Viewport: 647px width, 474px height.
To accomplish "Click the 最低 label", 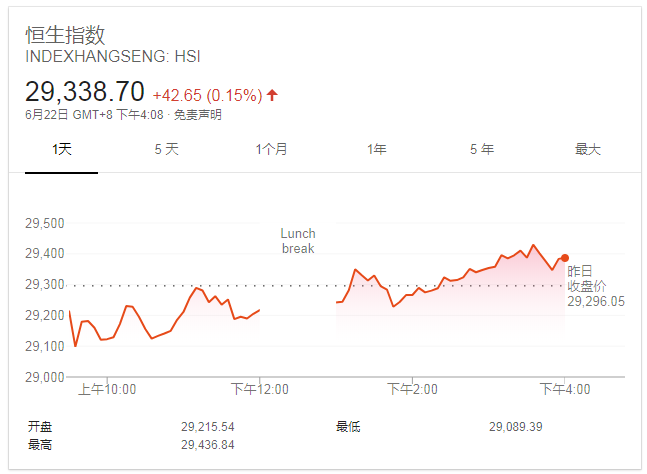I will 348,427.
